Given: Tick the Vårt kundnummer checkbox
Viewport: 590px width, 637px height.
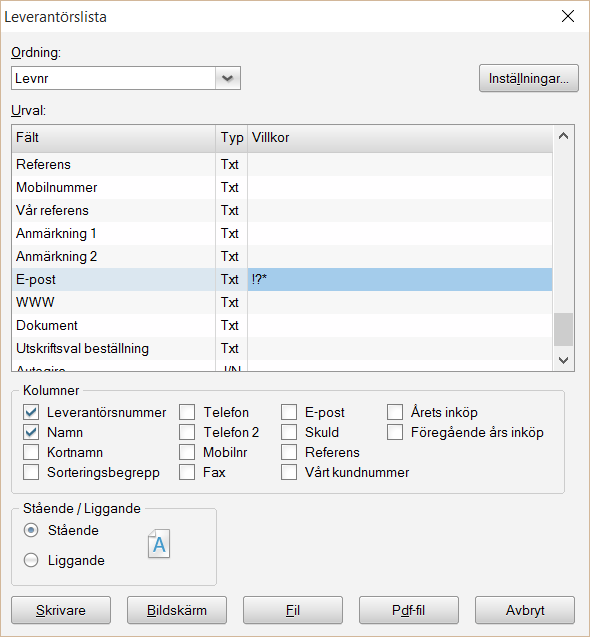Looking at the screenshot, I should point(289,472).
